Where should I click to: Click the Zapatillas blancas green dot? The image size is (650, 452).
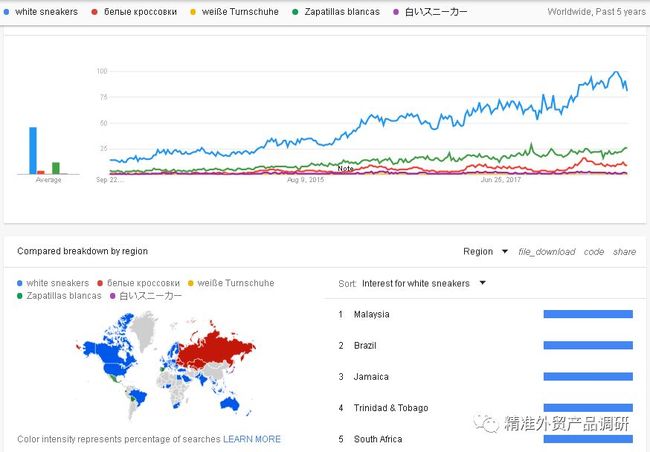tap(295, 12)
